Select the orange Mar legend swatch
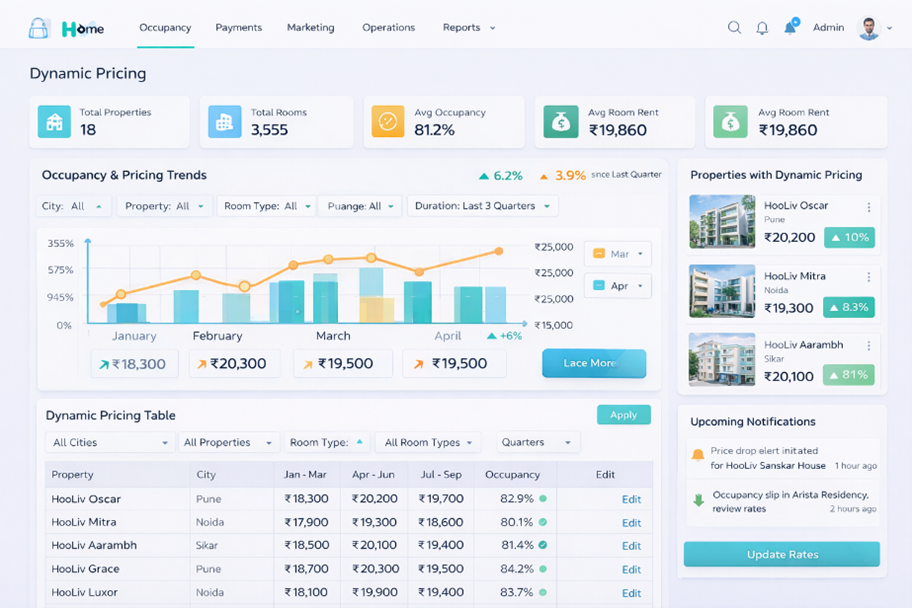This screenshot has height=608, width=912. pos(599,254)
